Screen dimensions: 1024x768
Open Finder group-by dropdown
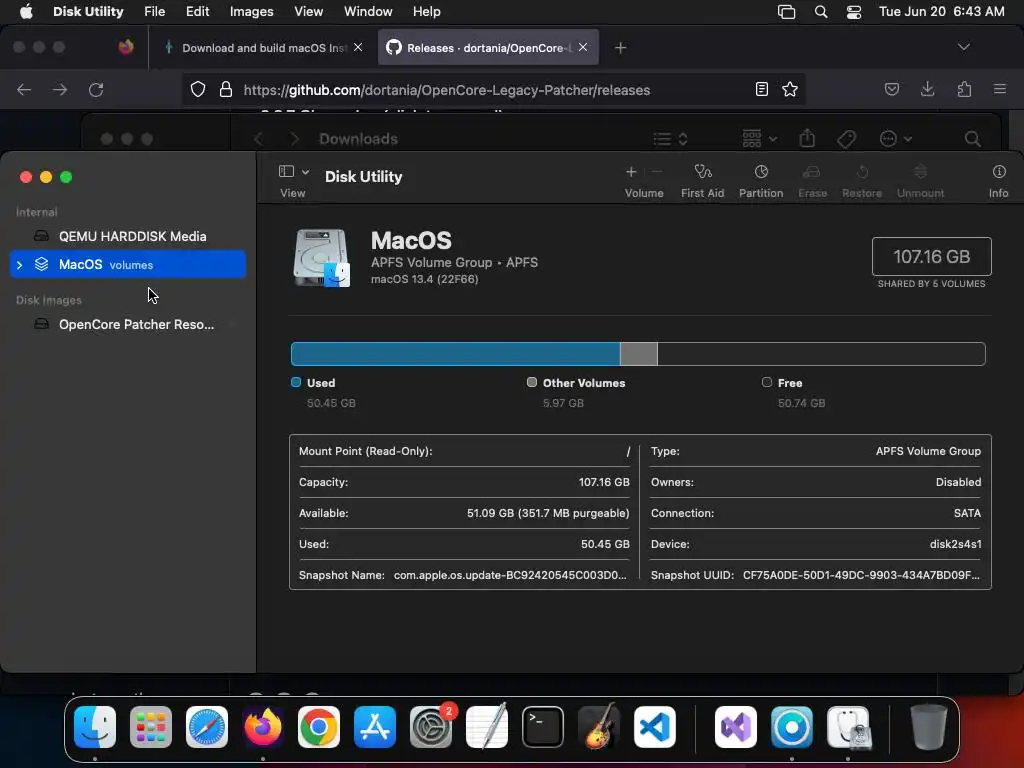[x=760, y=138]
